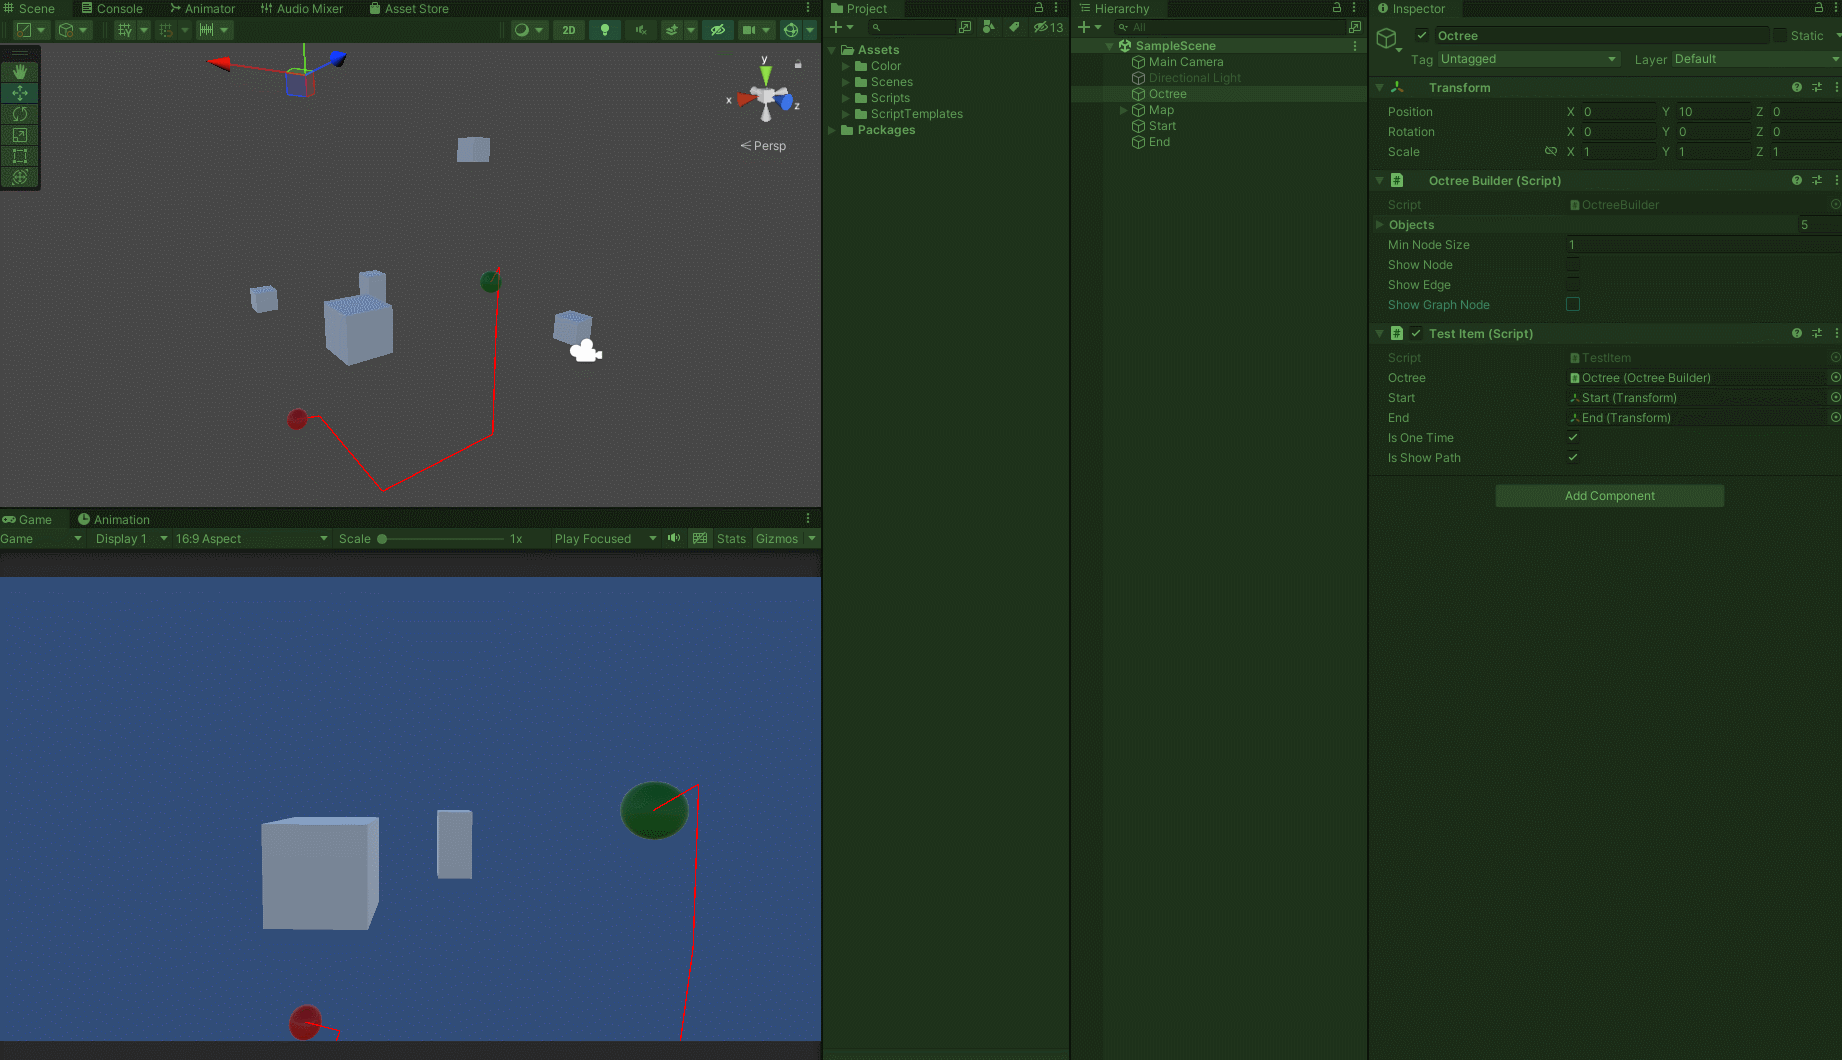Viewport: 1842px width, 1060px height.
Task: Open Transform preset settings icon
Action: [x=1817, y=87]
